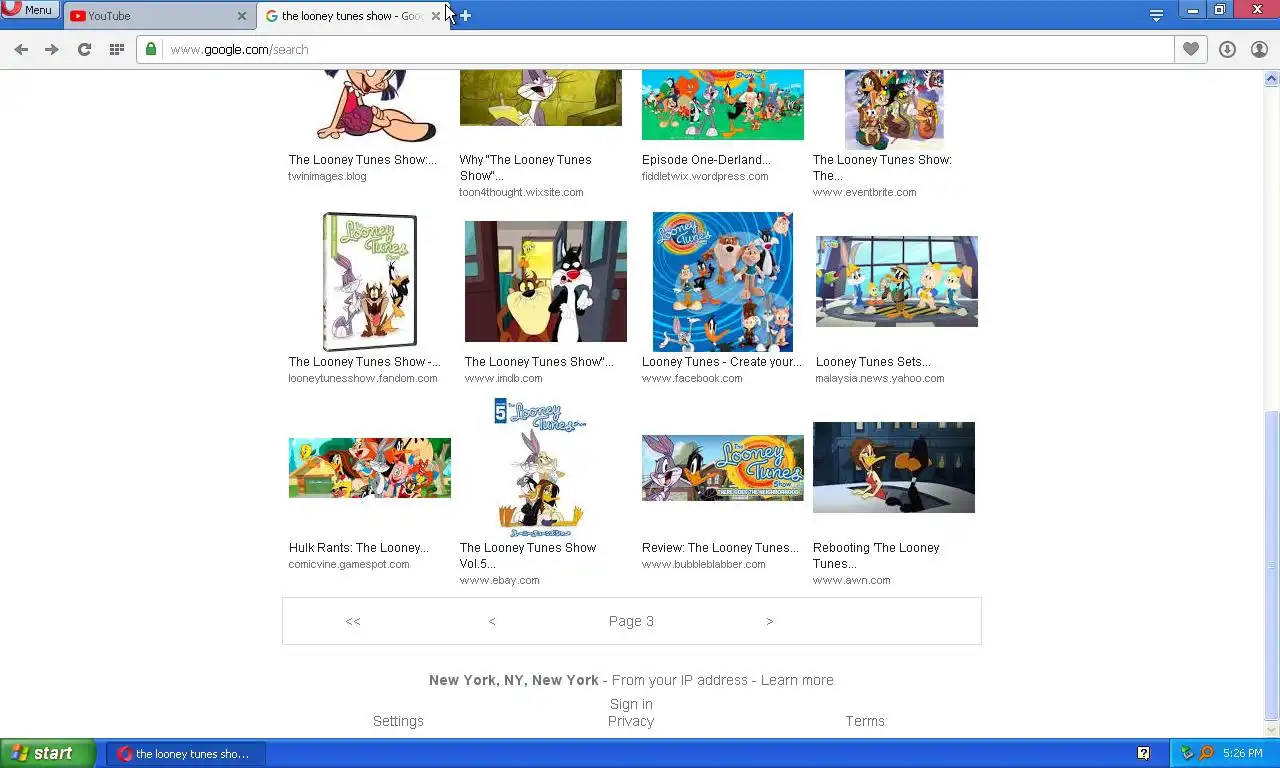Go to previous results page <
The height and width of the screenshot is (768, 1280).
[x=492, y=621]
